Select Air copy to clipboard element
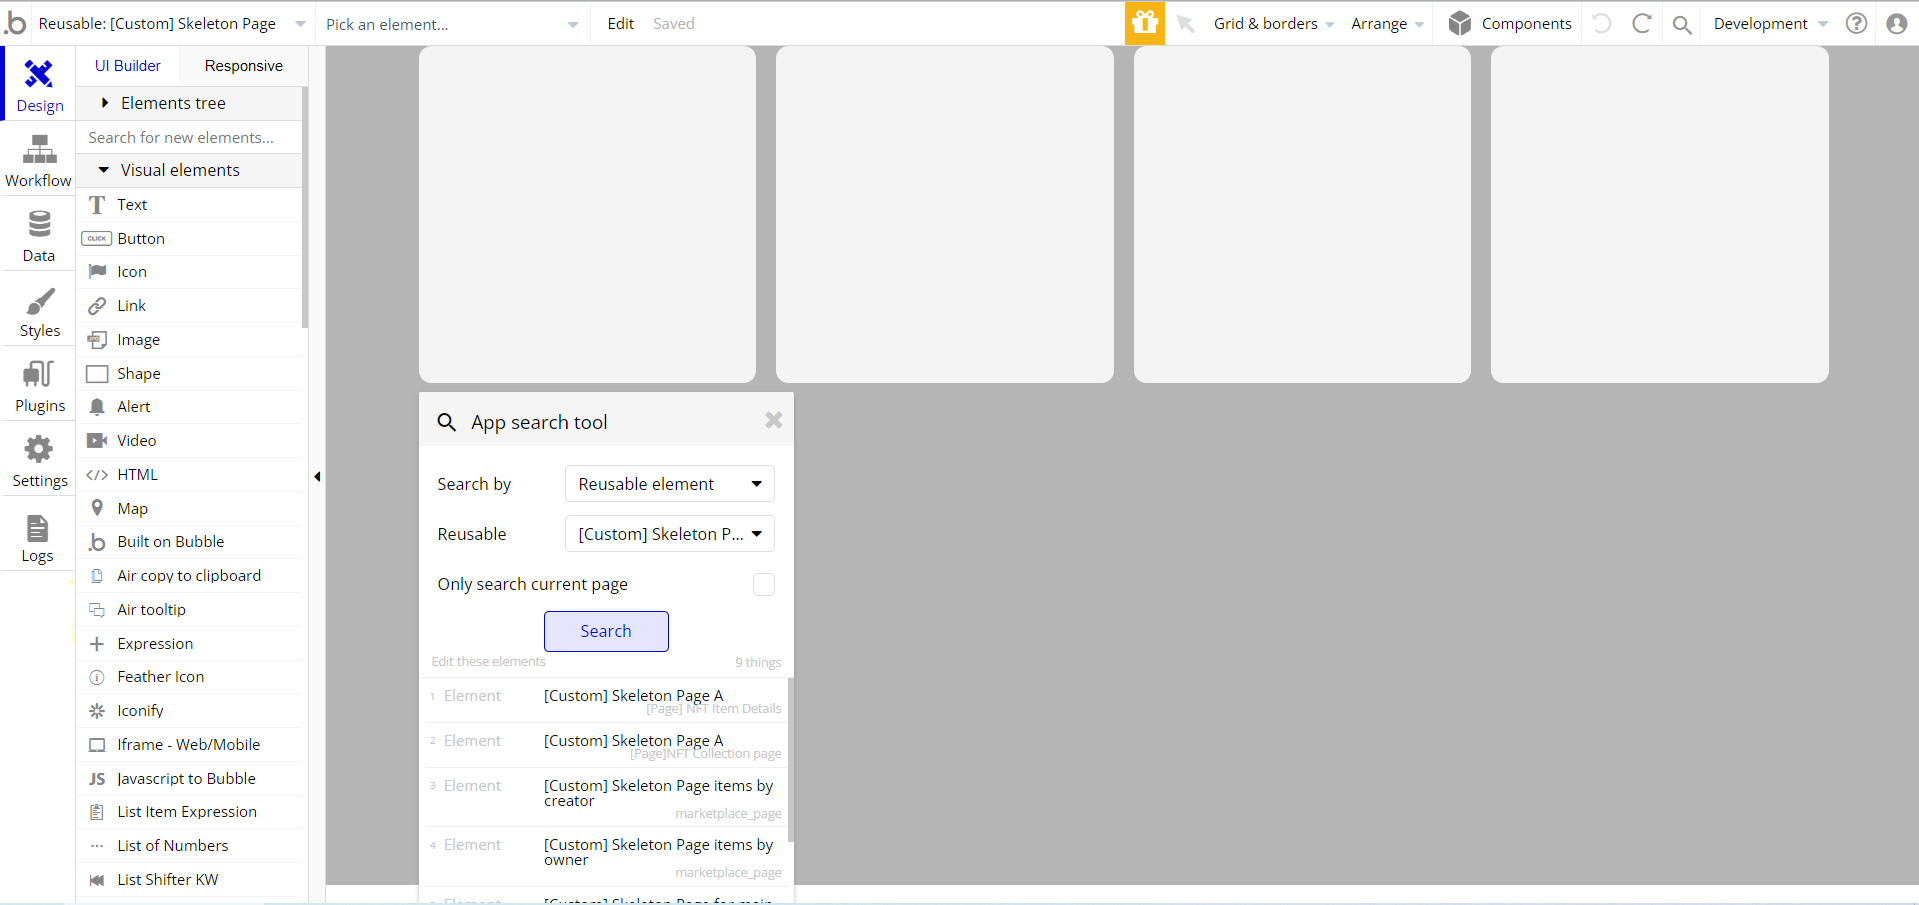Image resolution: width=1919 pixels, height=905 pixels. click(189, 576)
